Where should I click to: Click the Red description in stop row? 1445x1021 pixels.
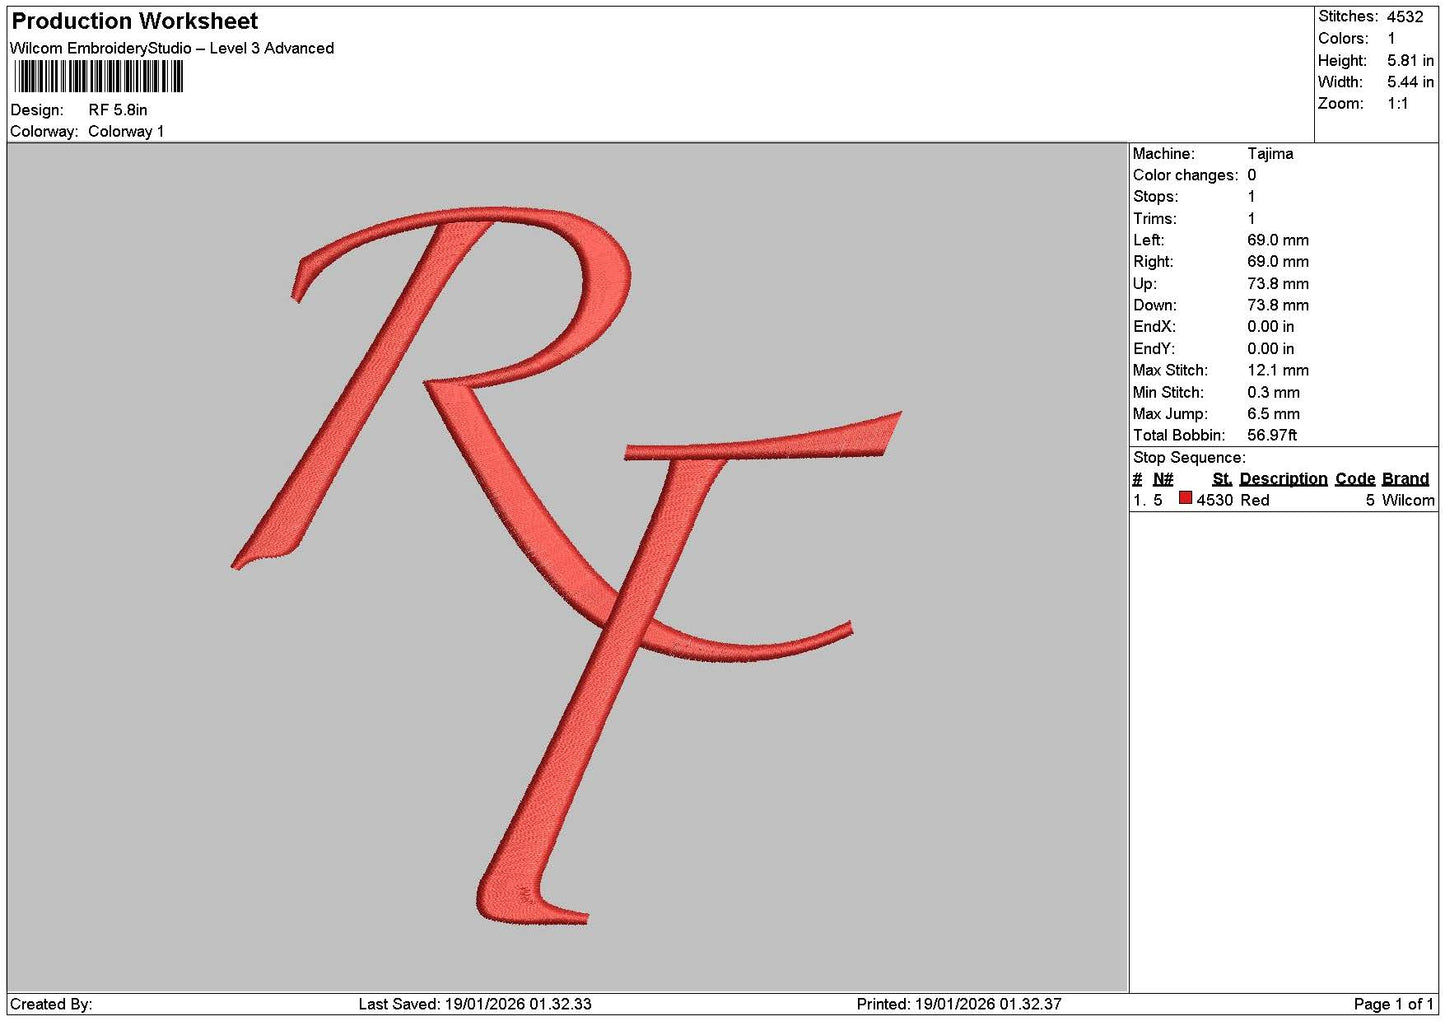coord(1255,500)
